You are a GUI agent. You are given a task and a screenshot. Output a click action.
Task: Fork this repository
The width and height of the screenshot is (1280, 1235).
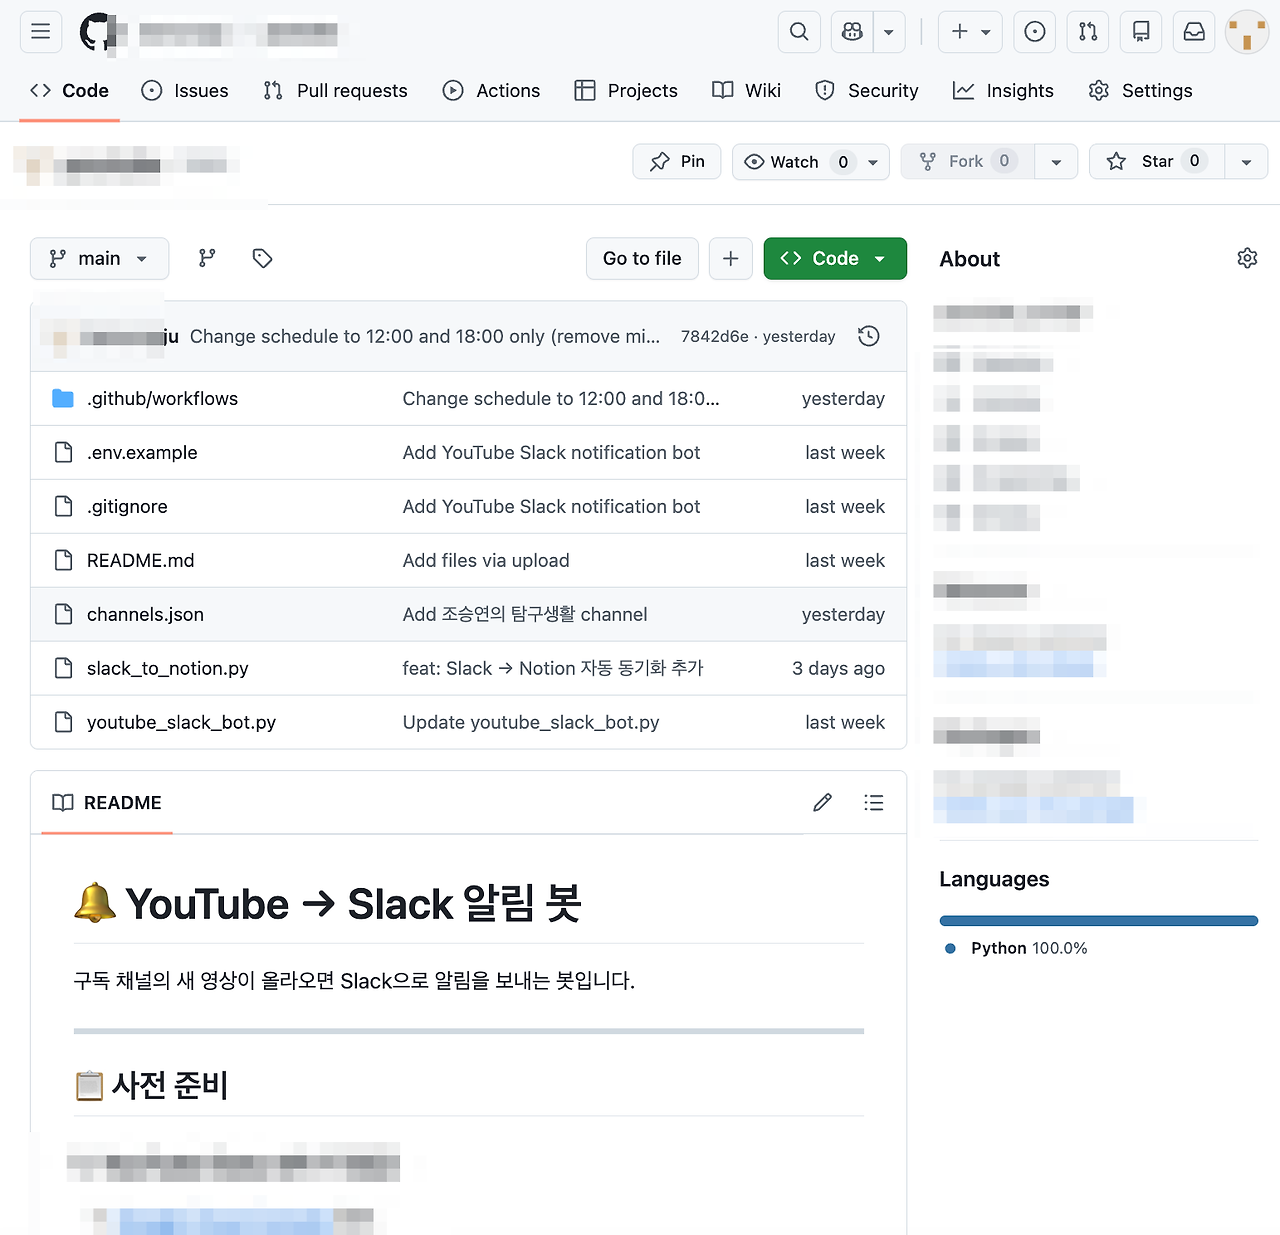coord(967,162)
